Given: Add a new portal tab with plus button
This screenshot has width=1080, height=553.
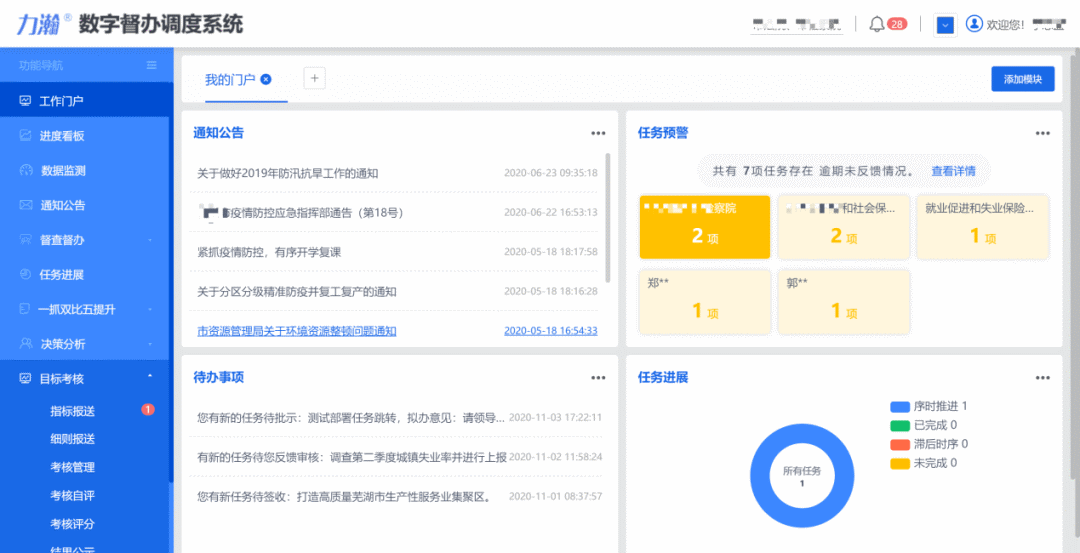Looking at the screenshot, I should 314,79.
